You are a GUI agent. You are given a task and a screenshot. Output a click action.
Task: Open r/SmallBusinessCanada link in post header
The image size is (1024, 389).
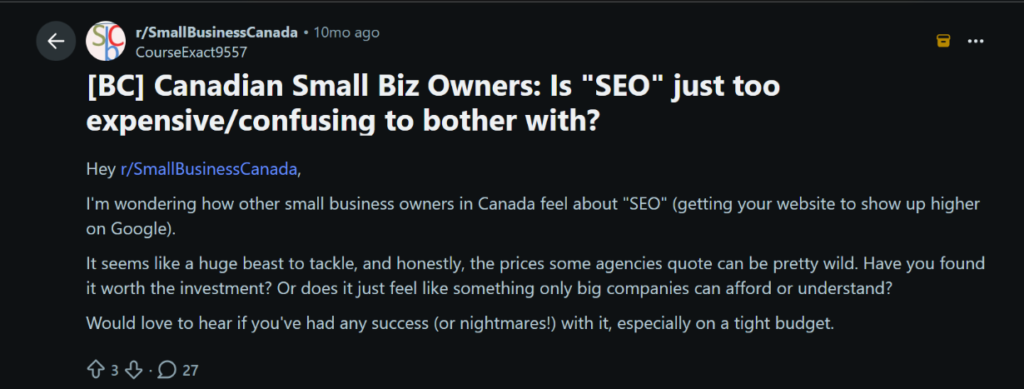pyautogui.click(x=216, y=32)
